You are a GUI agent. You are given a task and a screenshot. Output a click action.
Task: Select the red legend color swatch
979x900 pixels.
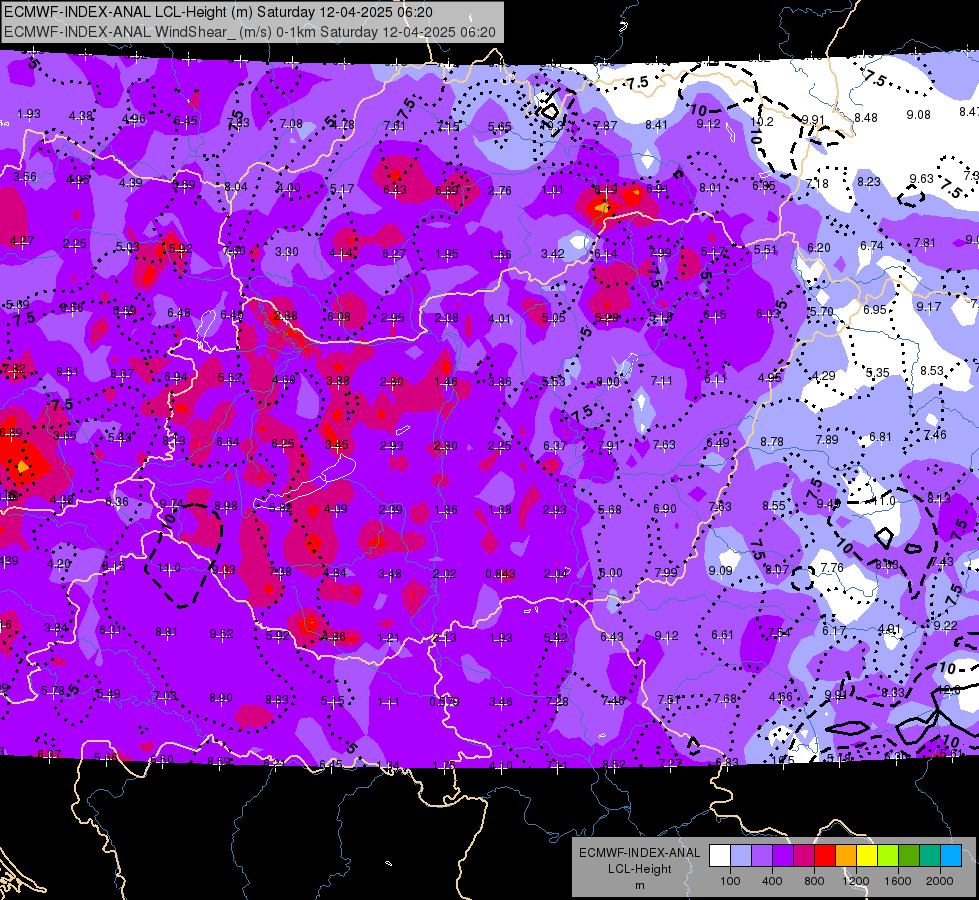click(825, 856)
